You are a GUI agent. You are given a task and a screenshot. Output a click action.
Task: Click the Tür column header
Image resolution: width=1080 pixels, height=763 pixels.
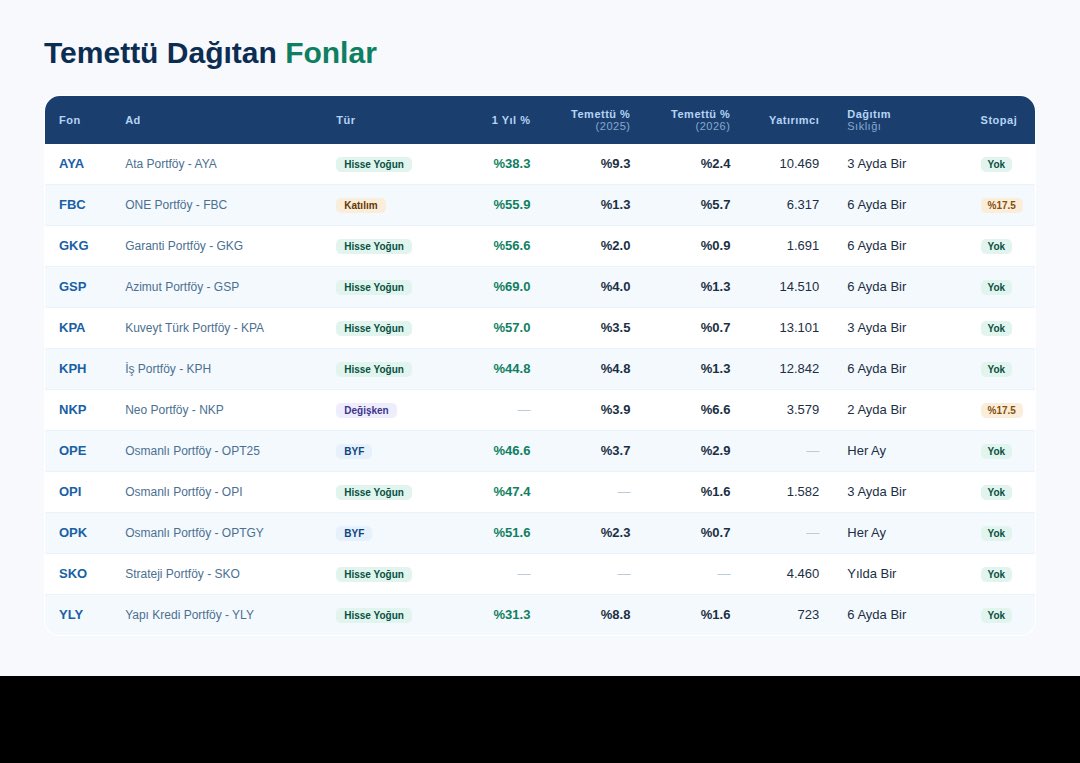point(345,120)
